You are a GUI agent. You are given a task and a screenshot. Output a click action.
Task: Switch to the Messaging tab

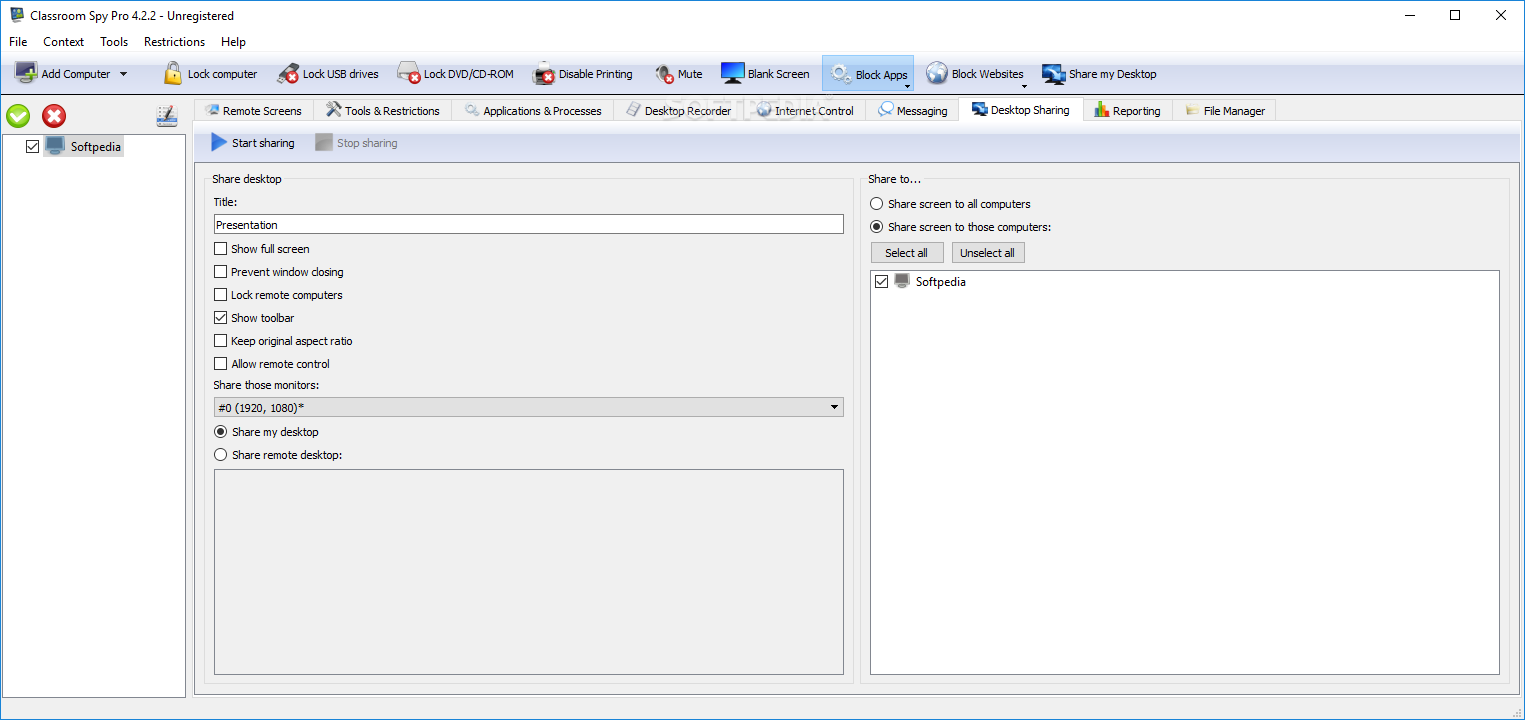pos(912,111)
